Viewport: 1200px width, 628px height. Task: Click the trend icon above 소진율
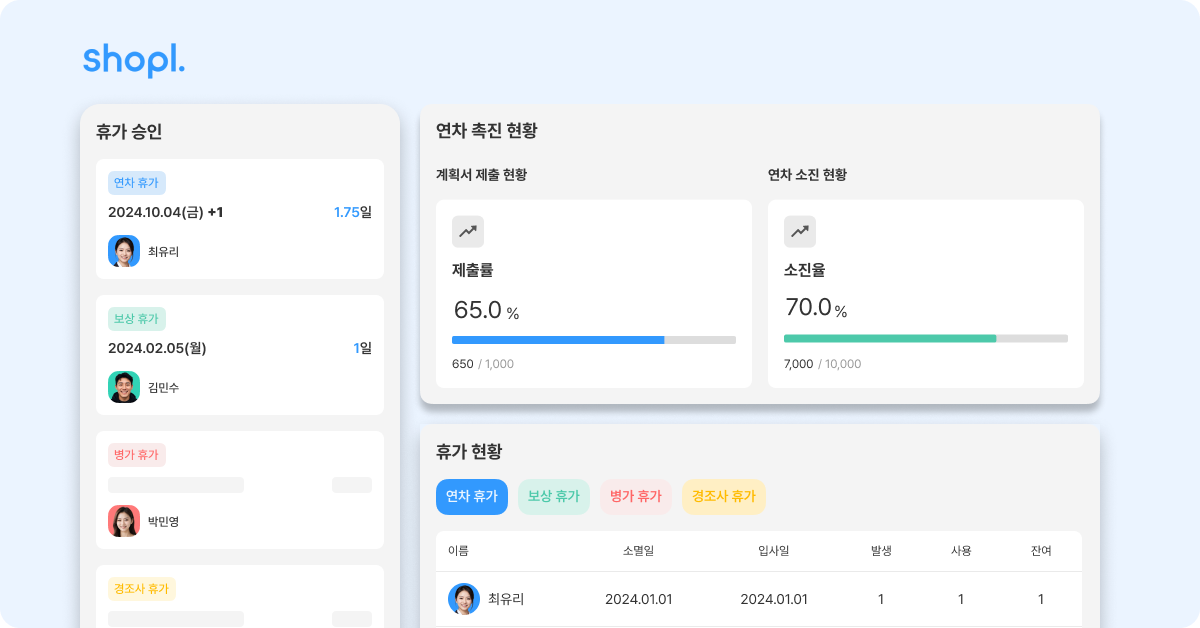pyautogui.click(x=800, y=232)
